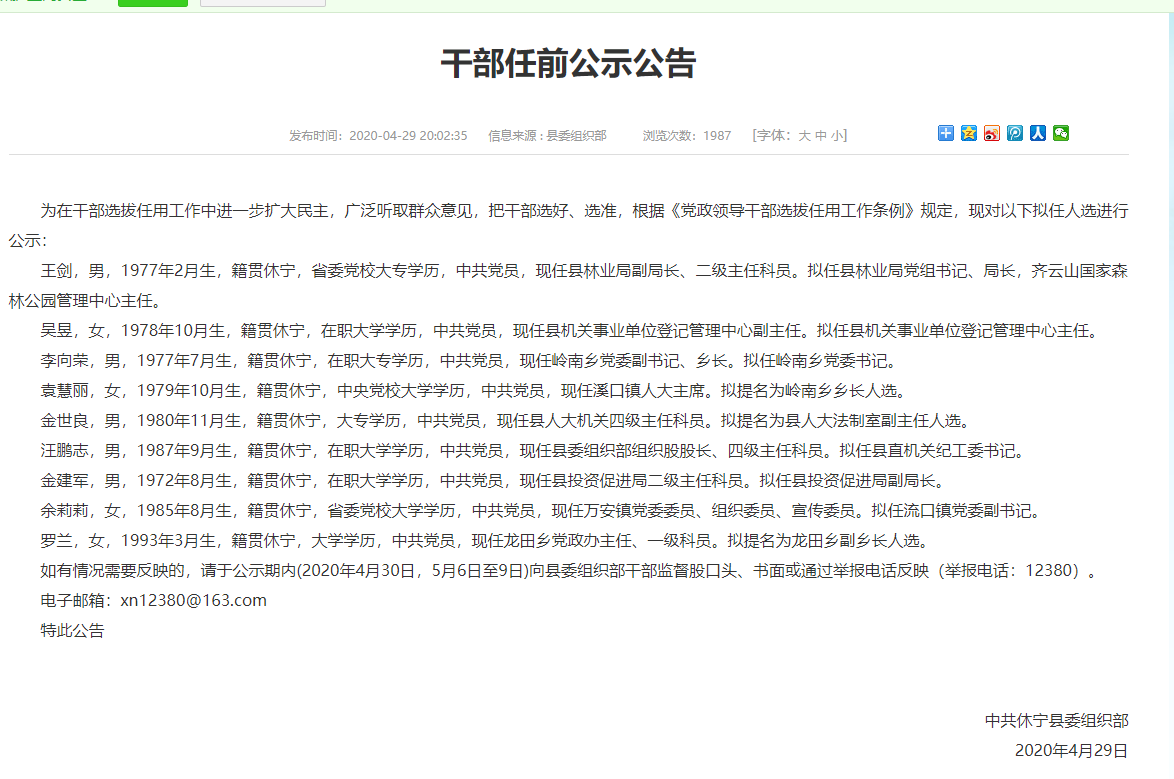Screen dimensions: 1174x779
Task: Click the closing line 特此公告
Action: (x=73, y=630)
